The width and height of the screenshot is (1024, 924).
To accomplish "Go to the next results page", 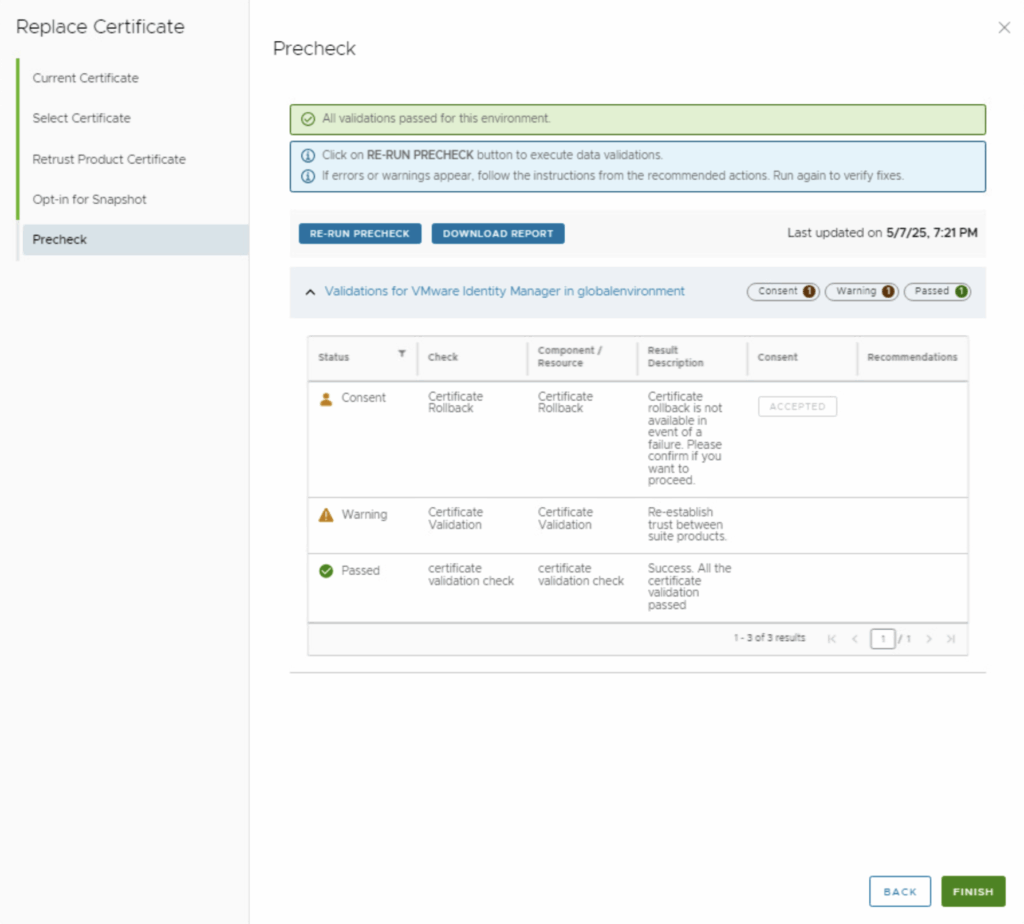I will (x=929, y=639).
